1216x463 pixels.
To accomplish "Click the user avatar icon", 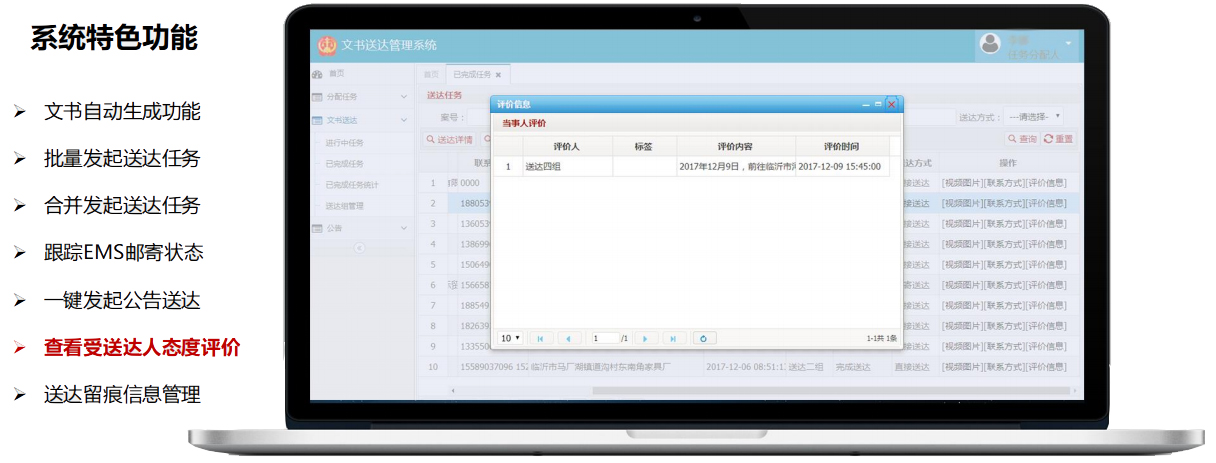I will [x=990, y=43].
